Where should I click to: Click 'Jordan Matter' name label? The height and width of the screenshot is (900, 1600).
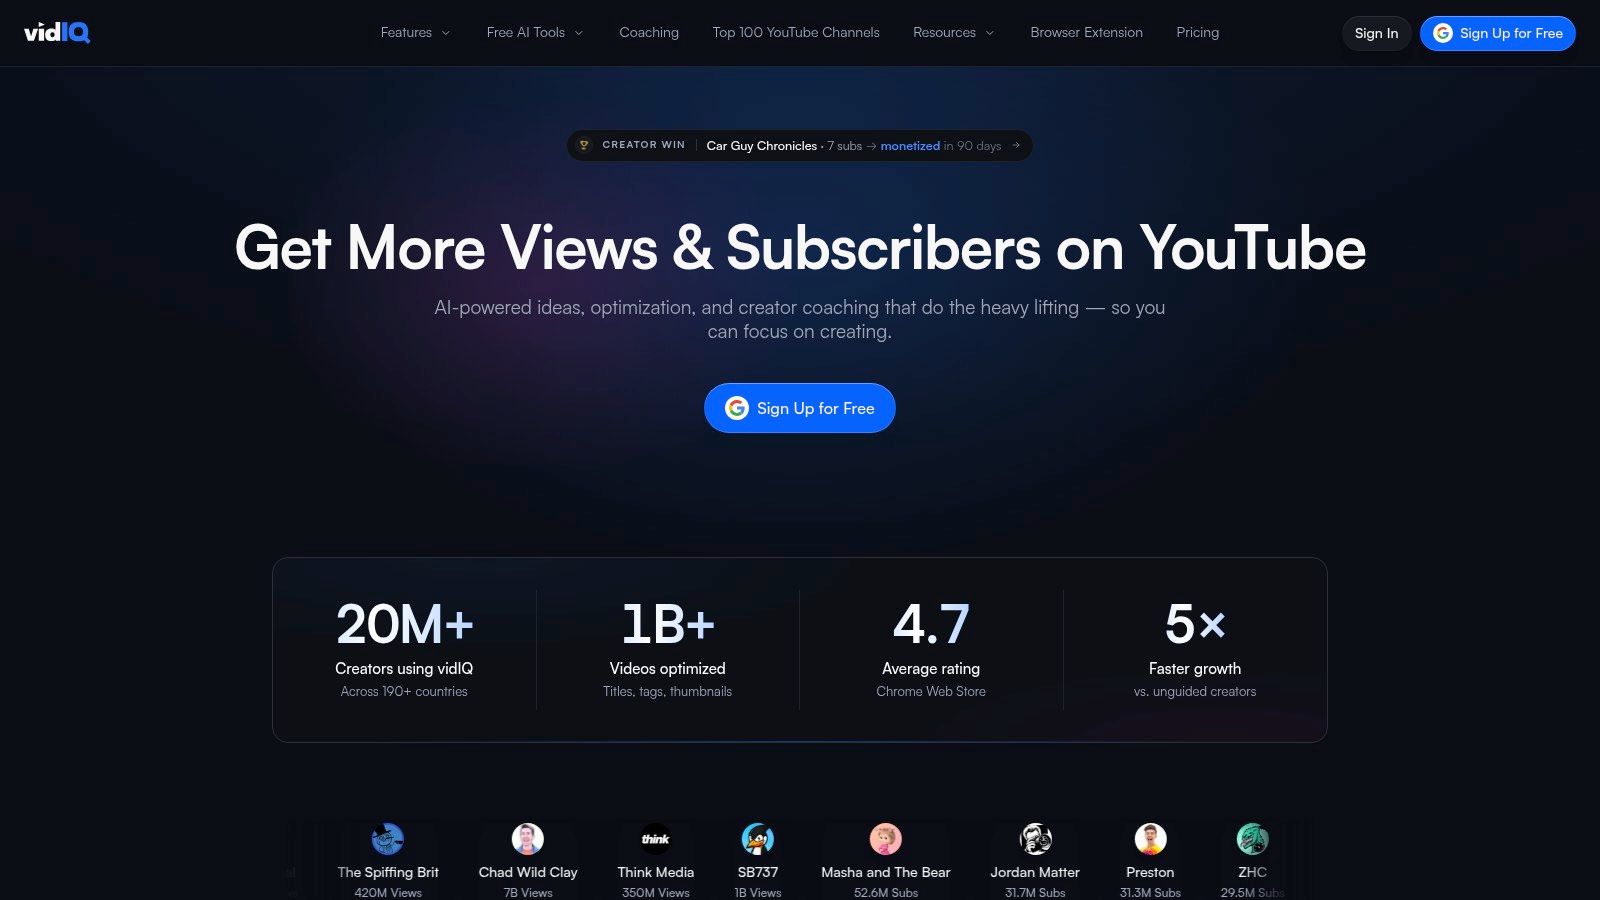1035,872
